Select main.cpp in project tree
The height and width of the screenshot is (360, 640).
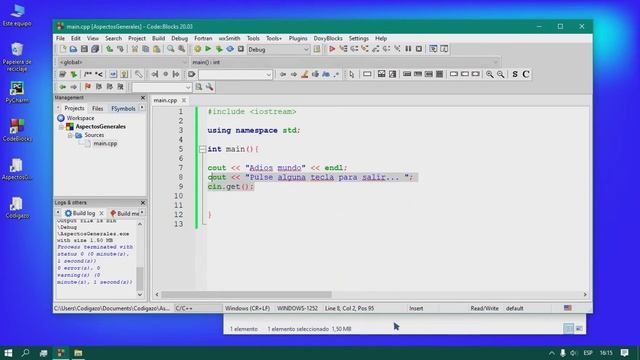point(105,144)
